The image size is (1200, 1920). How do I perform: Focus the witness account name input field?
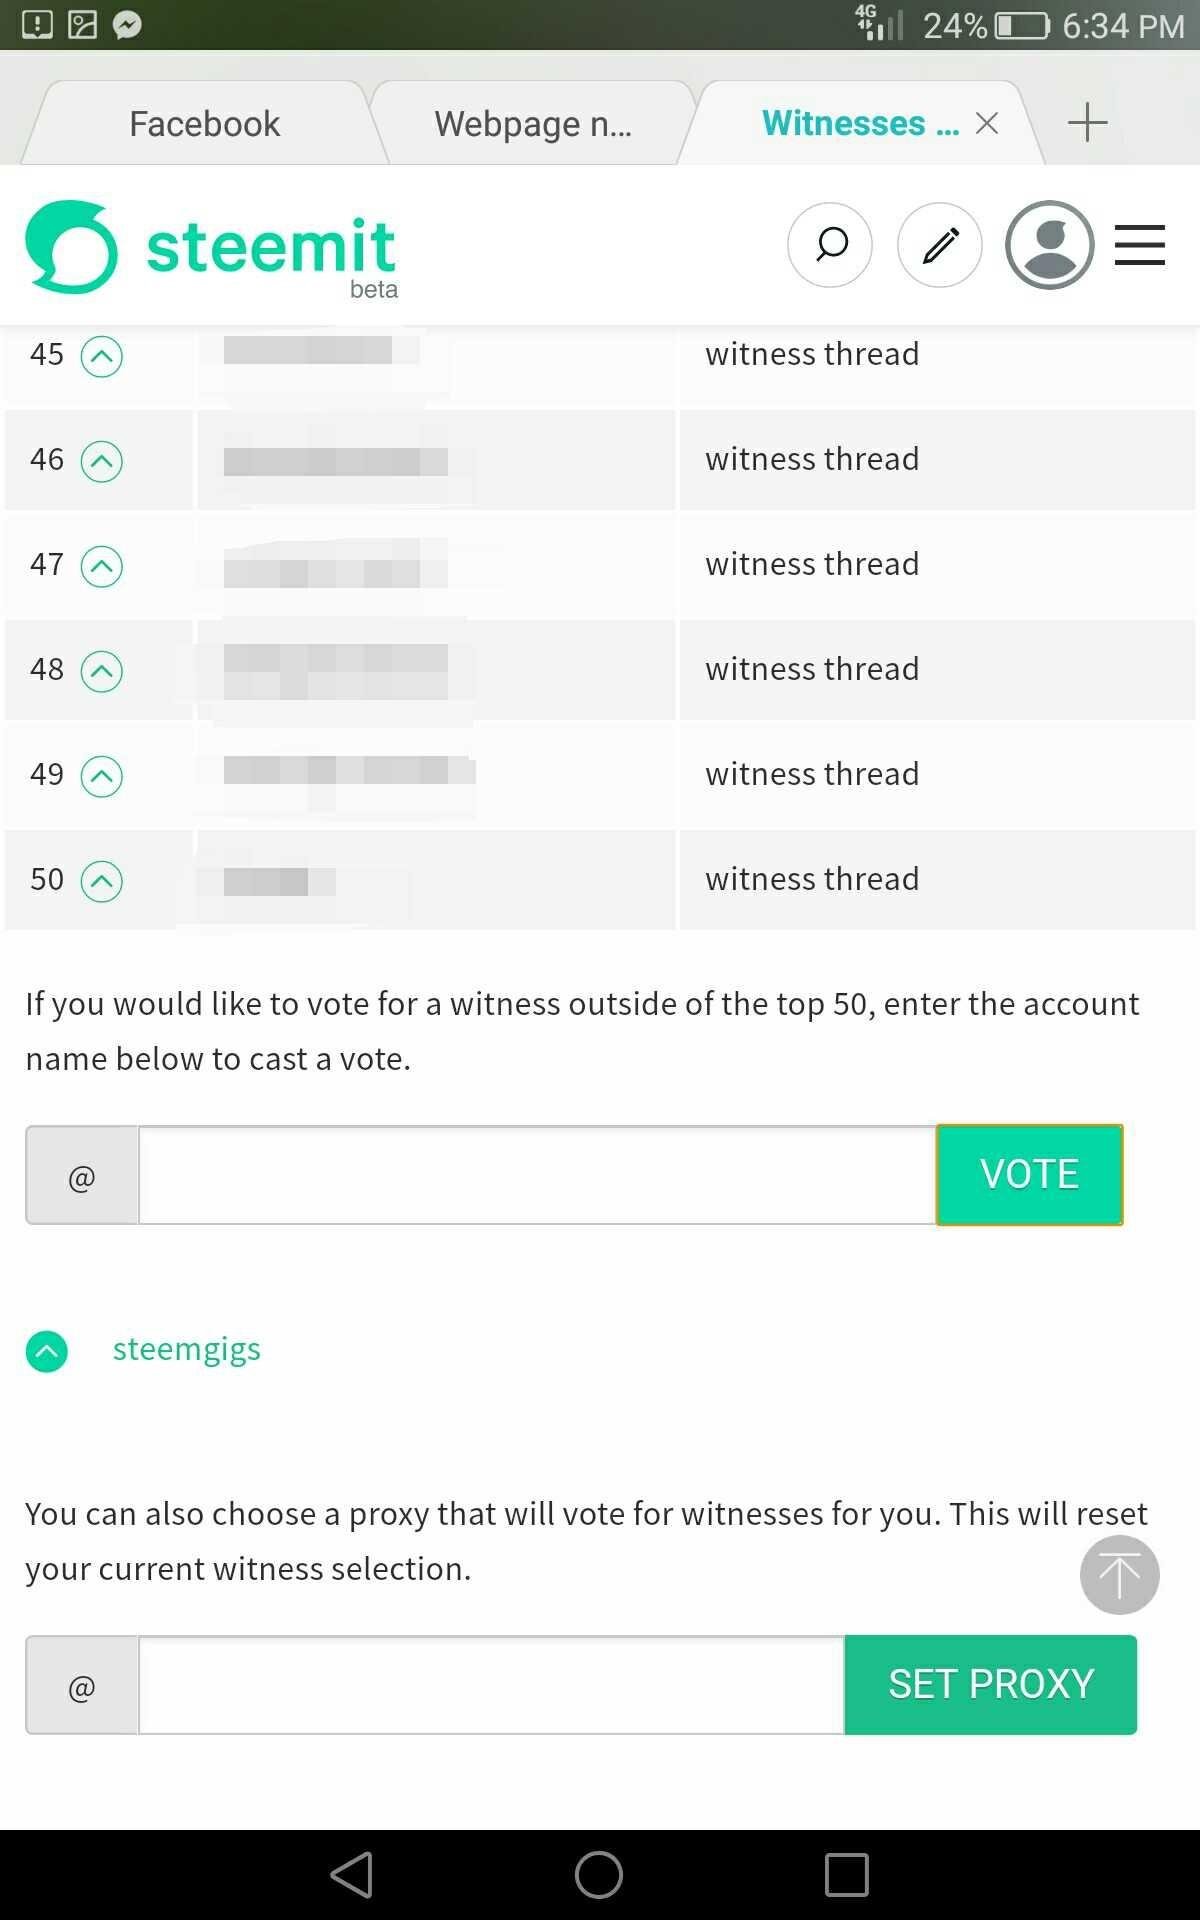click(x=537, y=1174)
